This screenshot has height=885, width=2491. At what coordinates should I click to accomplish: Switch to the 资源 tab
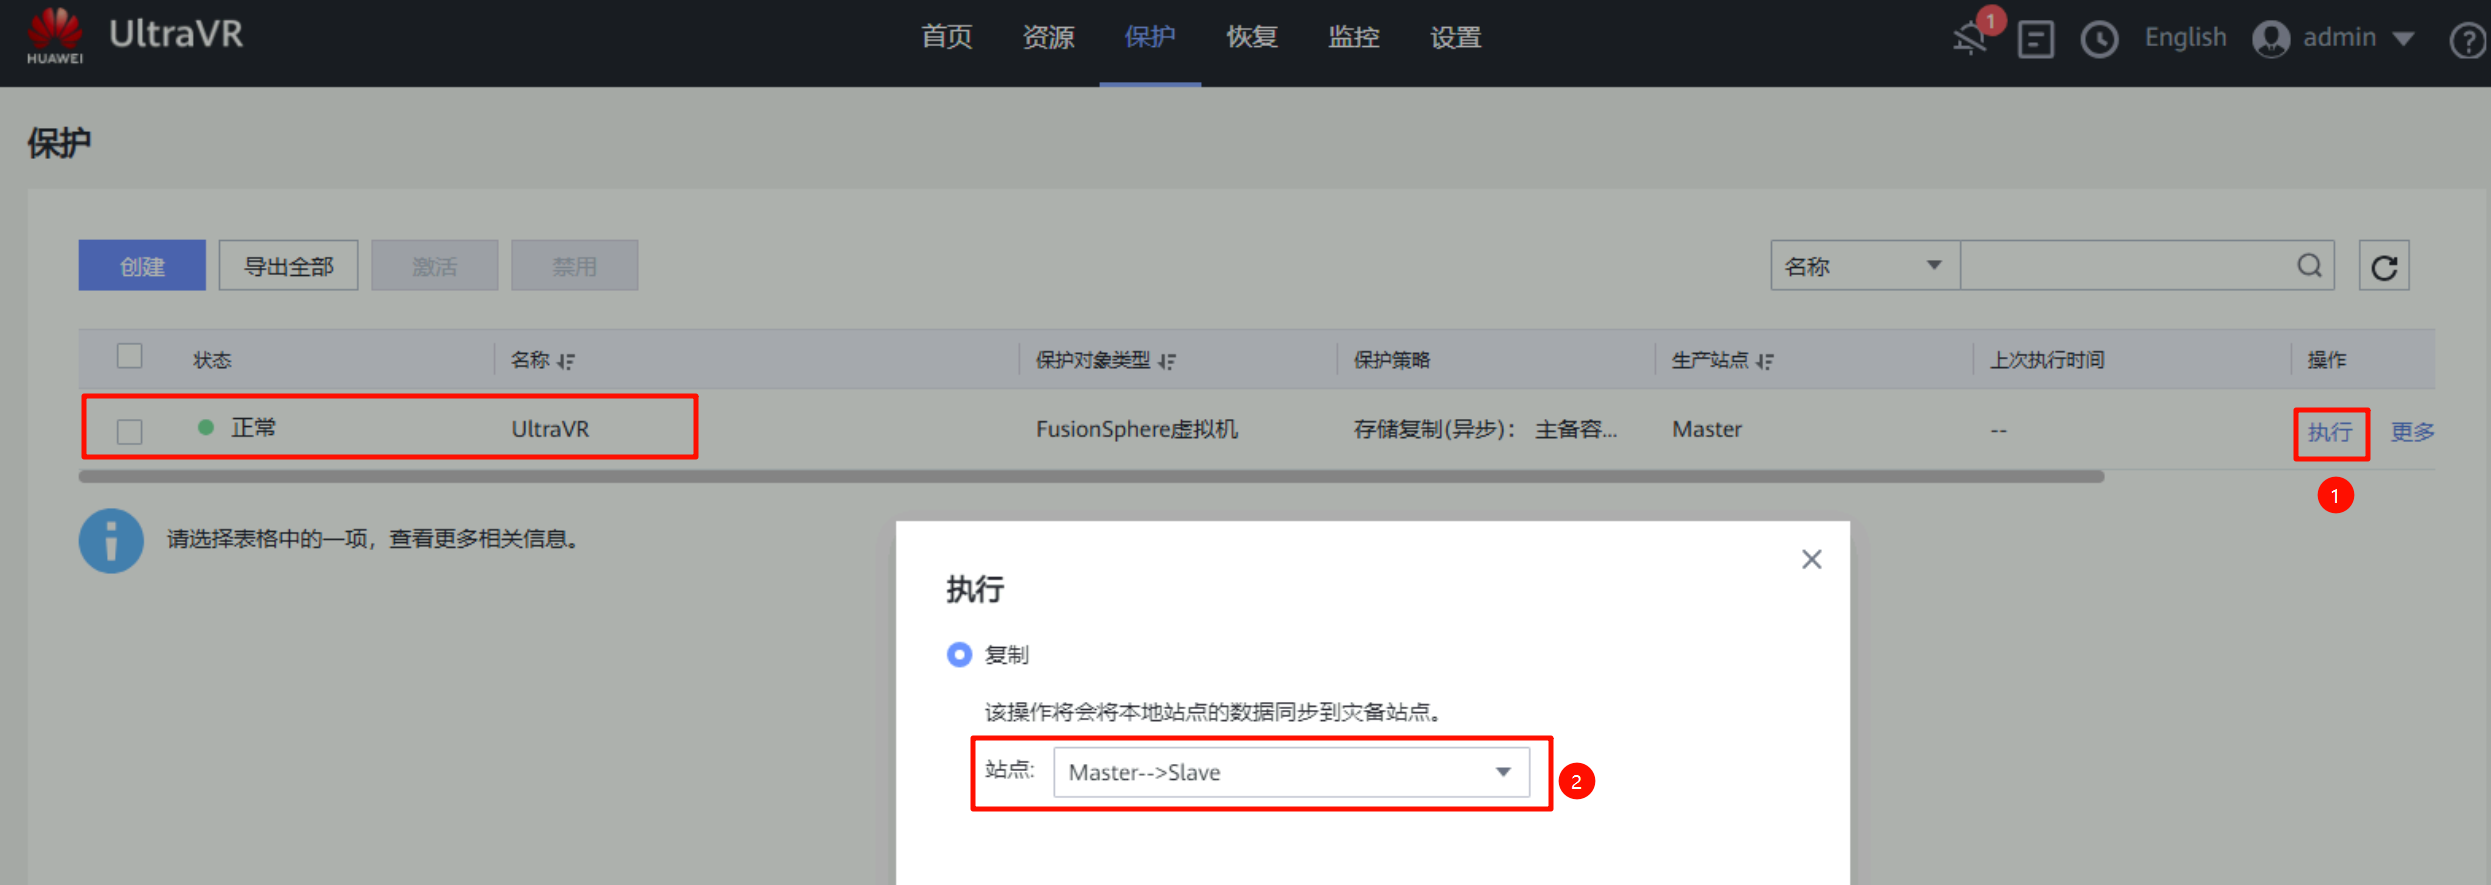coord(1048,38)
